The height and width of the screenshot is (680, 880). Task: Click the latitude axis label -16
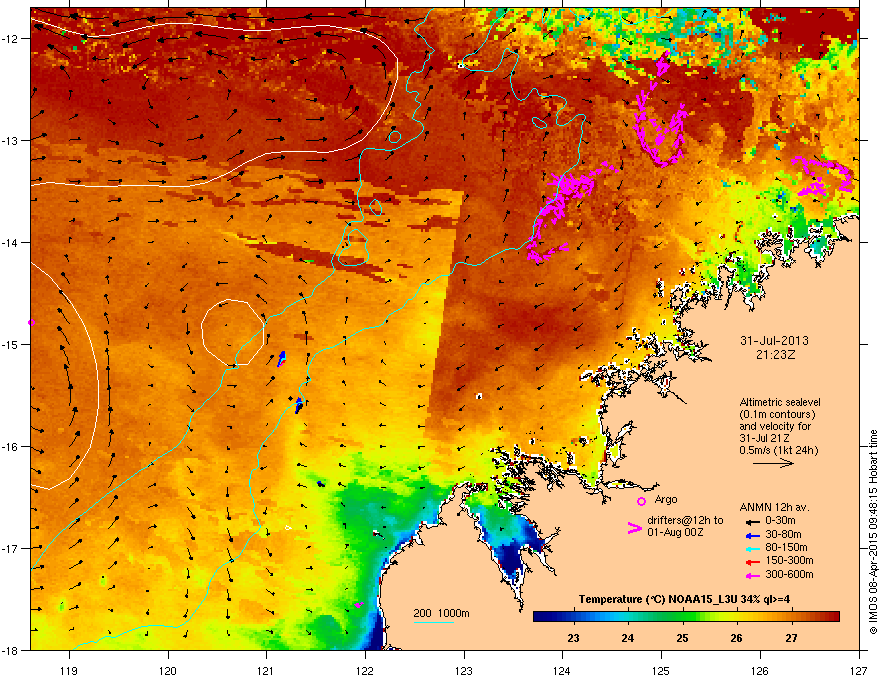10,447
